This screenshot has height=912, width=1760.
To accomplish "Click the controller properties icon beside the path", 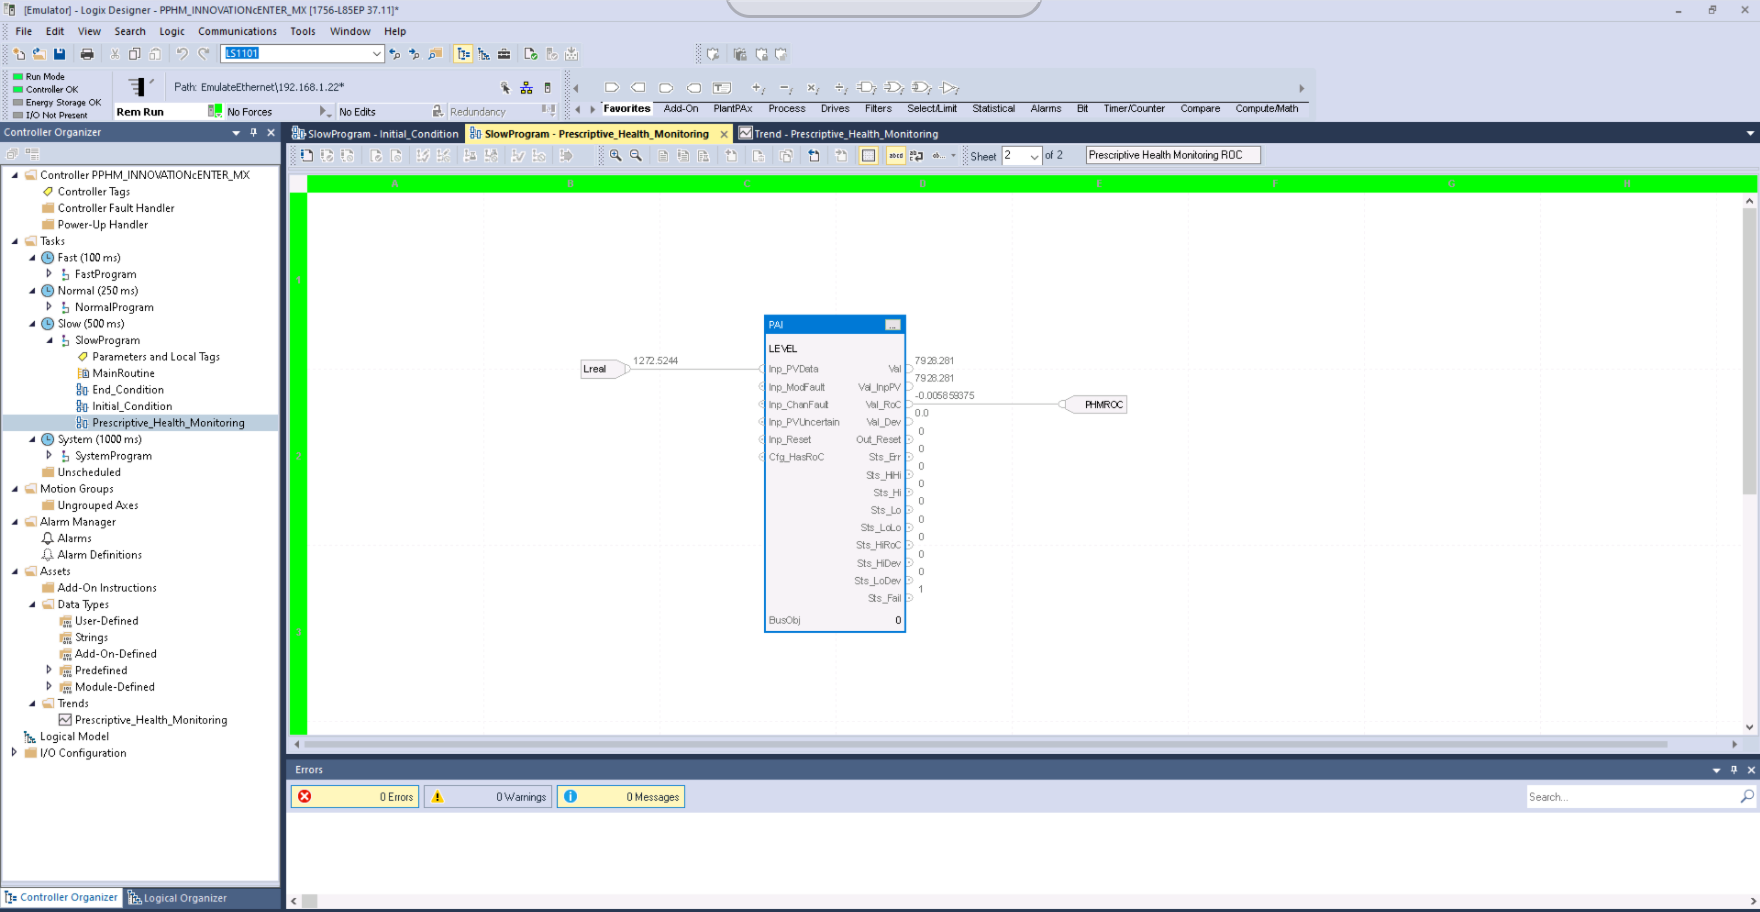I will [547, 88].
